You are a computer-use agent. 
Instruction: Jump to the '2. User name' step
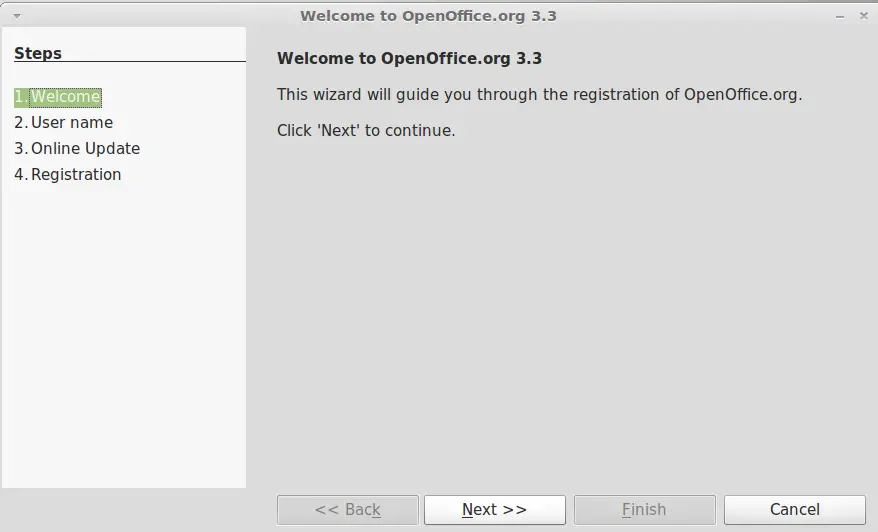tap(64, 123)
